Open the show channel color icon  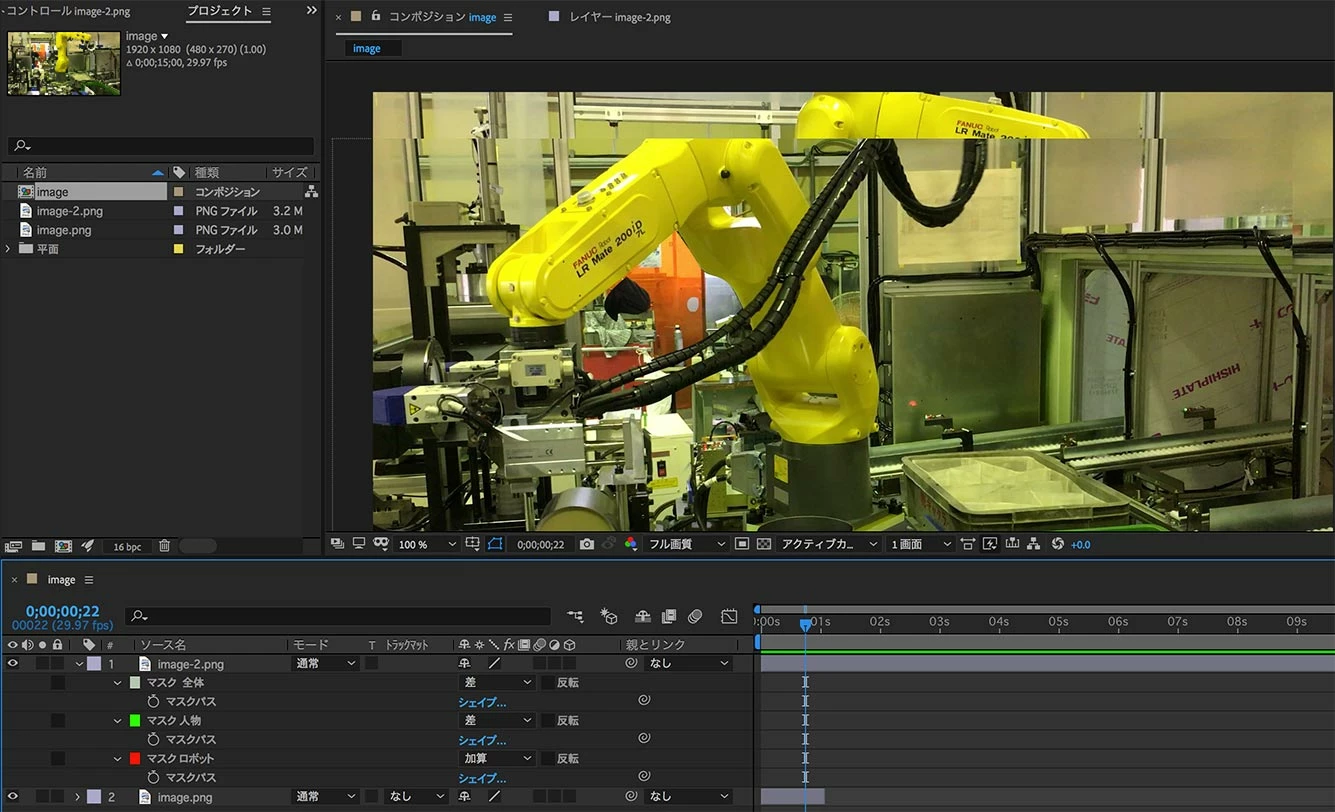pyautogui.click(x=631, y=544)
